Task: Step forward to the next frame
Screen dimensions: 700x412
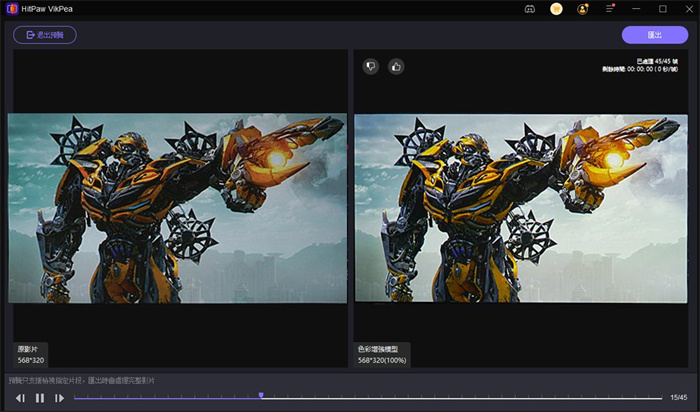Action: click(x=60, y=398)
